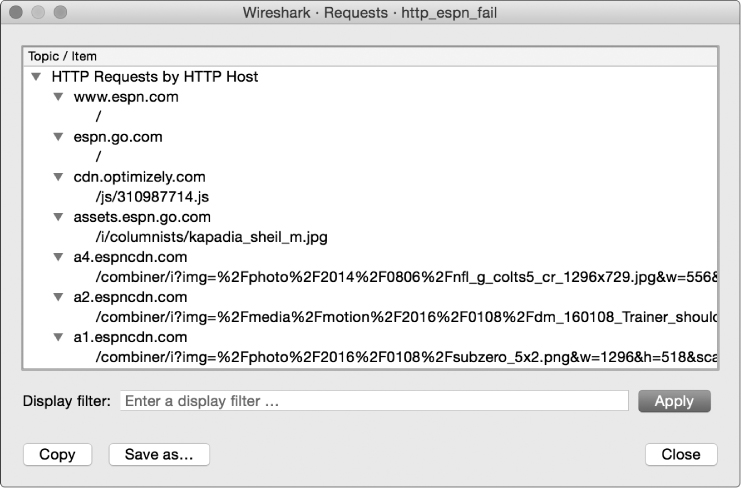
Task: Click the Topic / Item column header
Action: coord(370,56)
